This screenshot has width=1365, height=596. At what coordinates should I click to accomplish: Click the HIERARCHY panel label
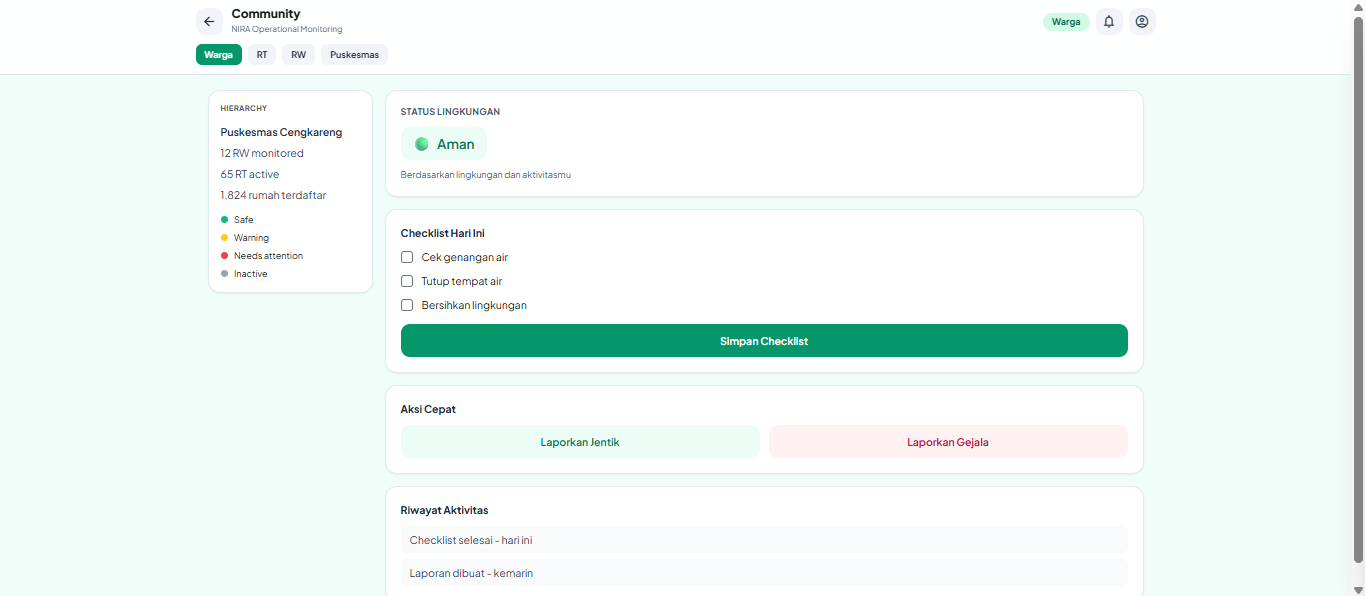[244, 108]
